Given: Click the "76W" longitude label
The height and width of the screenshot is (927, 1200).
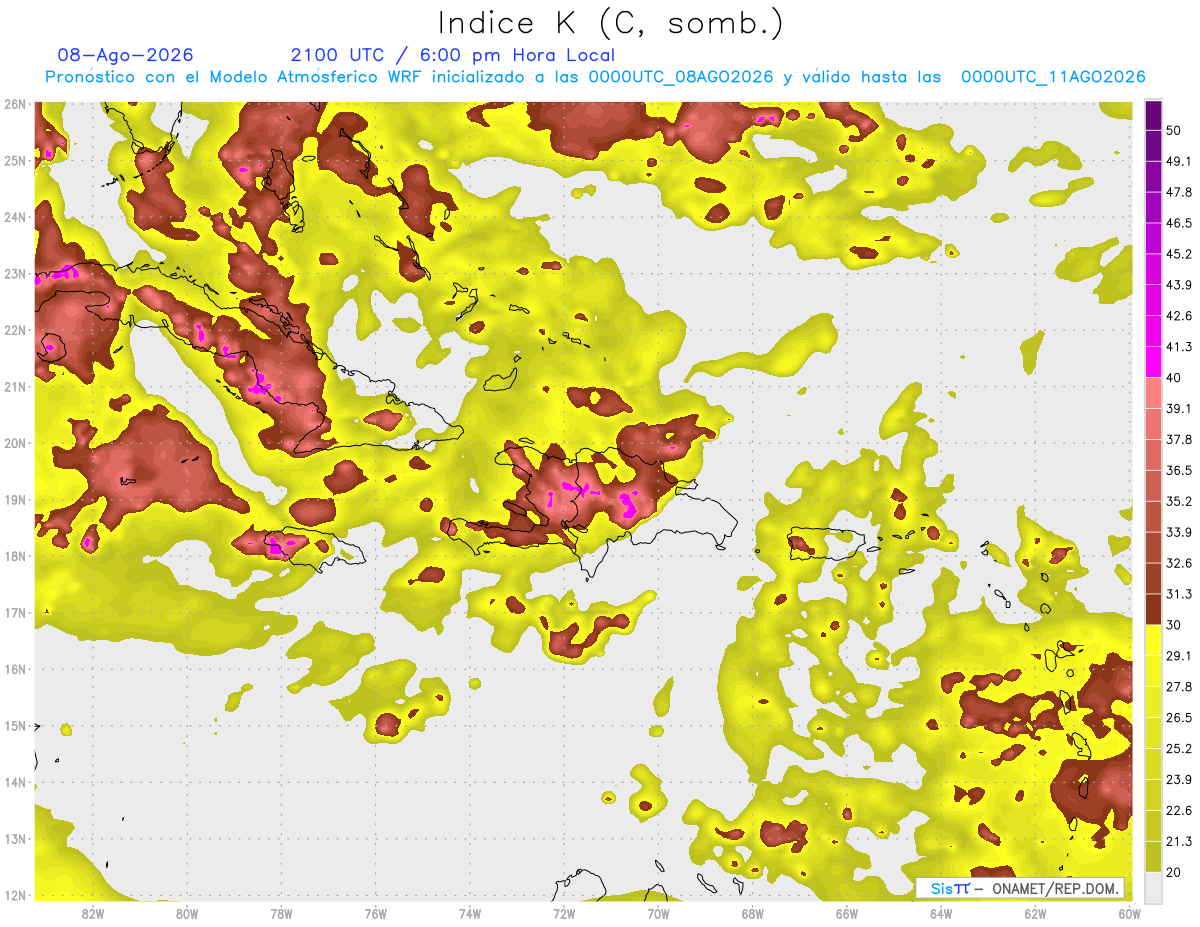Looking at the screenshot, I should pos(375,913).
